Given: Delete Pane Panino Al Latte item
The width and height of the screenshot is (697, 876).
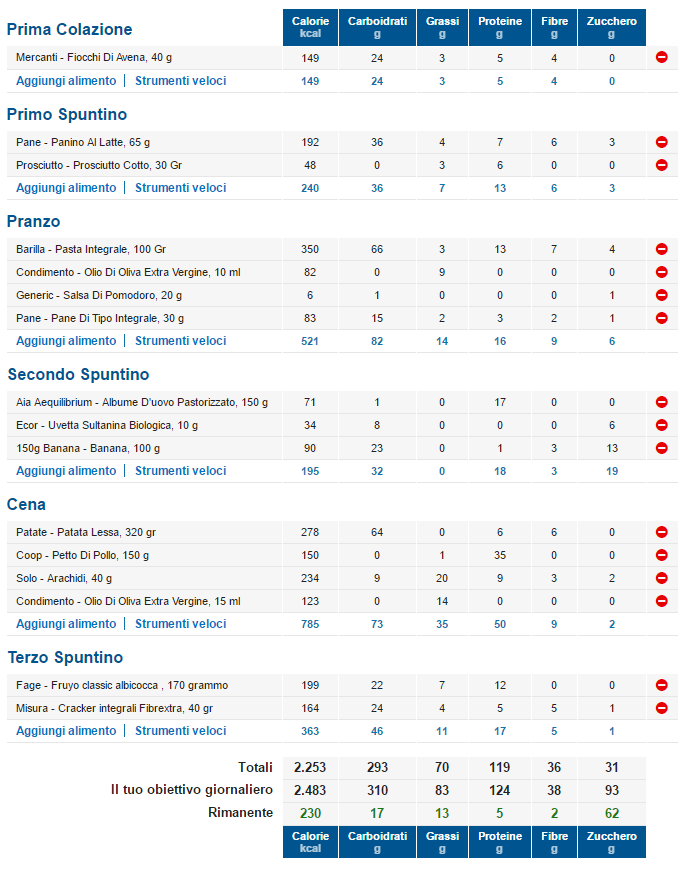Looking at the screenshot, I should pos(661,142).
